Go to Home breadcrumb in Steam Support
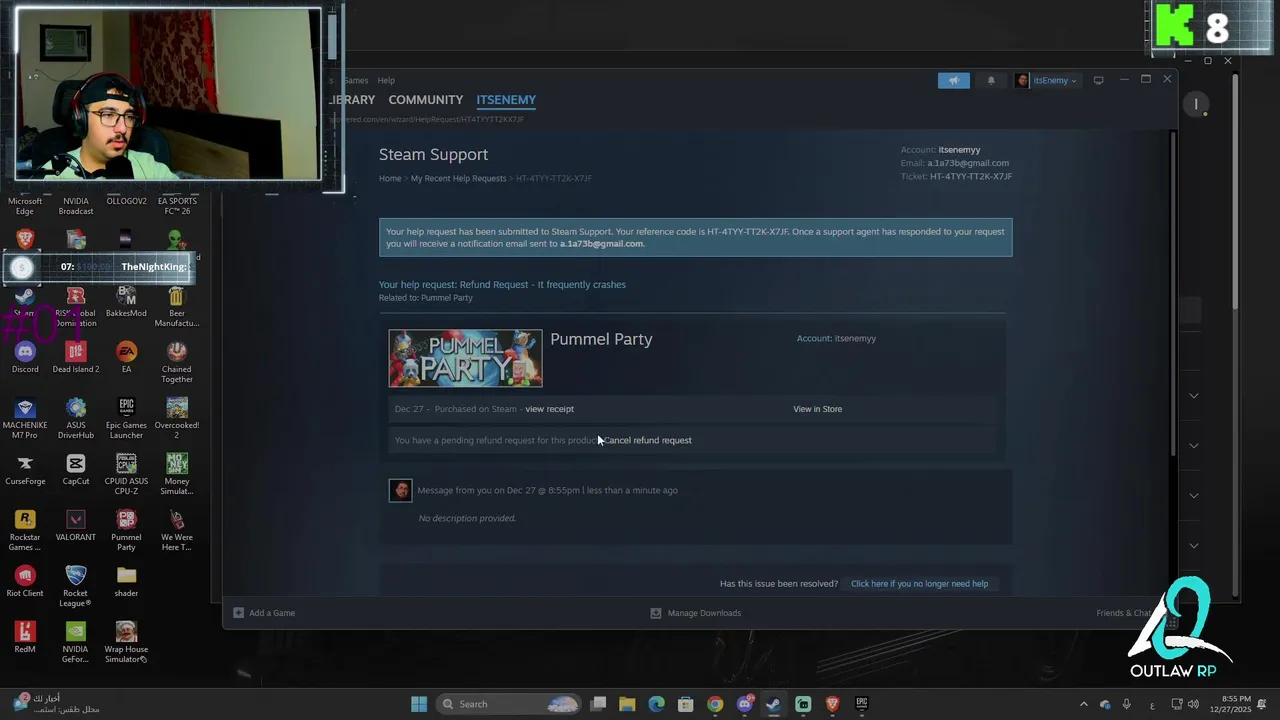The height and width of the screenshot is (720, 1280). pyautogui.click(x=390, y=178)
